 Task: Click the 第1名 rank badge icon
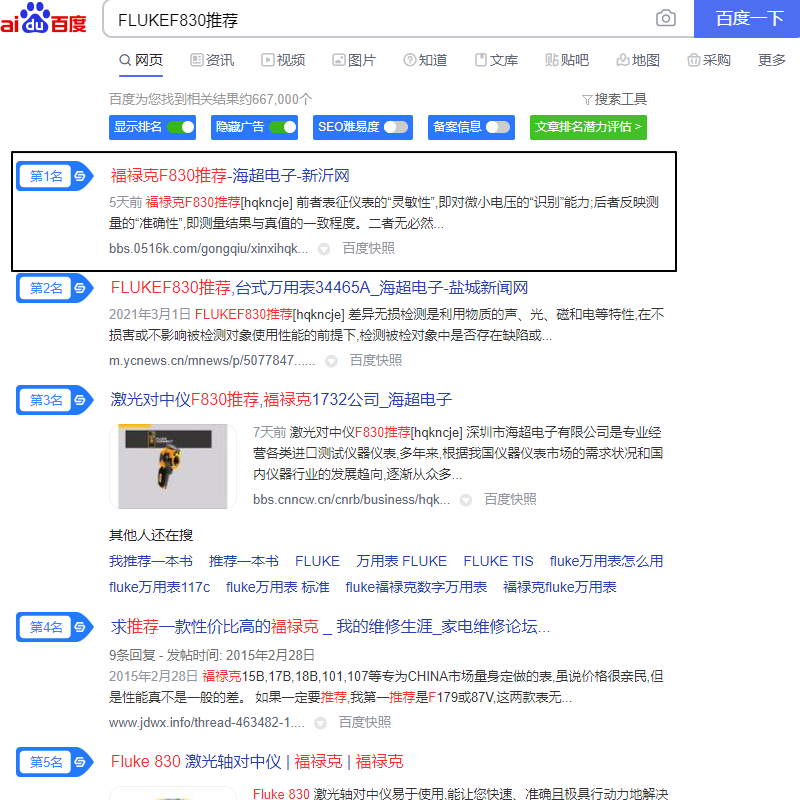coord(55,176)
